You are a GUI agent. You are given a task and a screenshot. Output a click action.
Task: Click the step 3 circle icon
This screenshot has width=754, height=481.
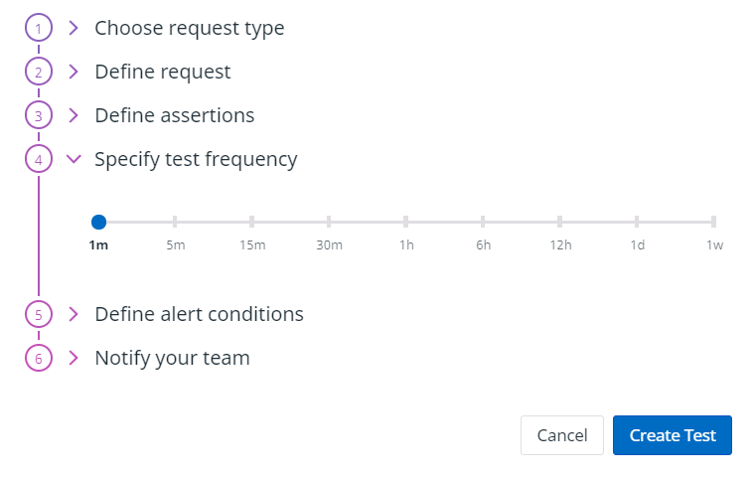[38, 115]
